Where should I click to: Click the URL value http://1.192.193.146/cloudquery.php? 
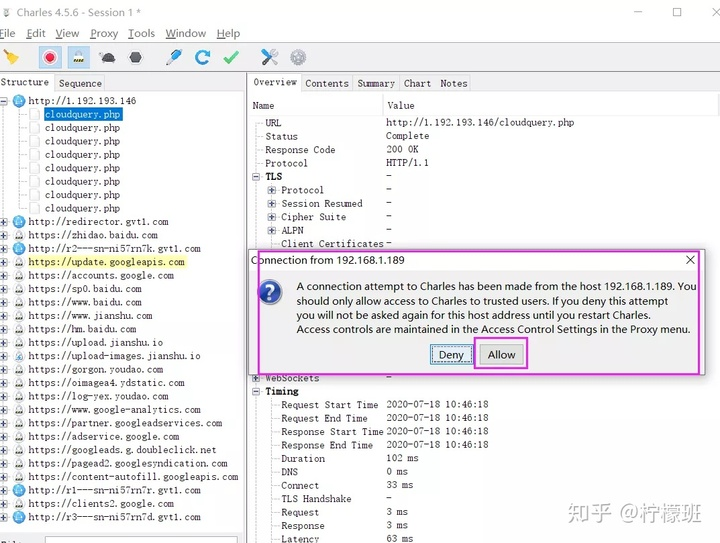[480, 123]
